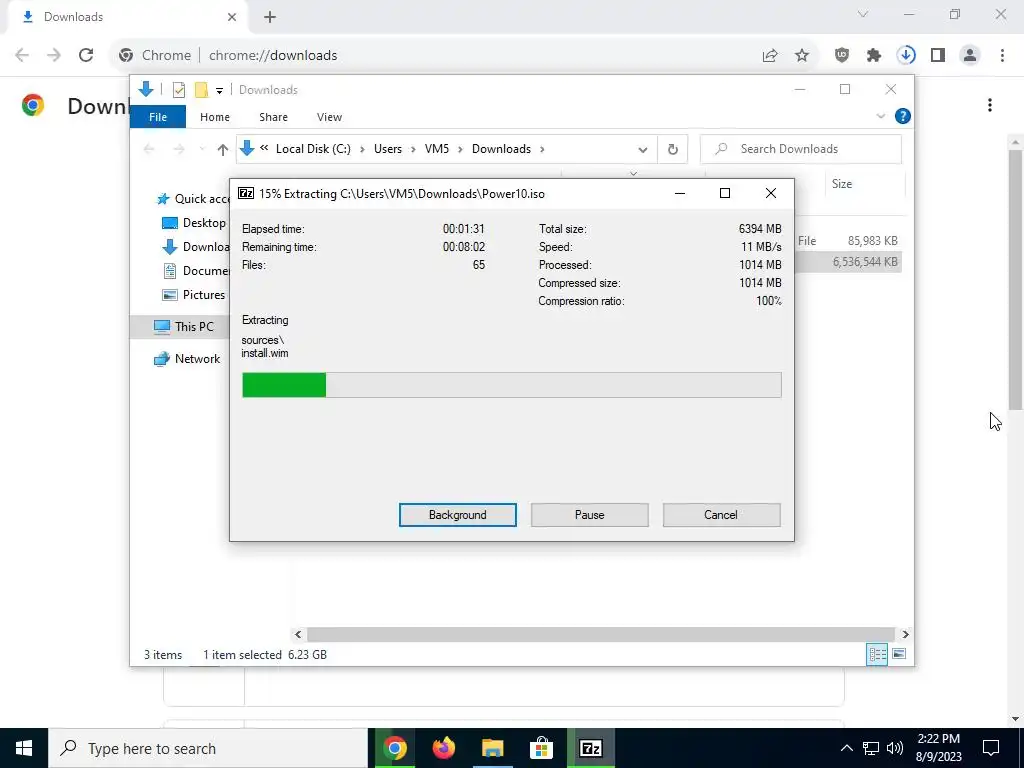
Task: Refresh the Downloads folder view
Action: pyautogui.click(x=673, y=150)
